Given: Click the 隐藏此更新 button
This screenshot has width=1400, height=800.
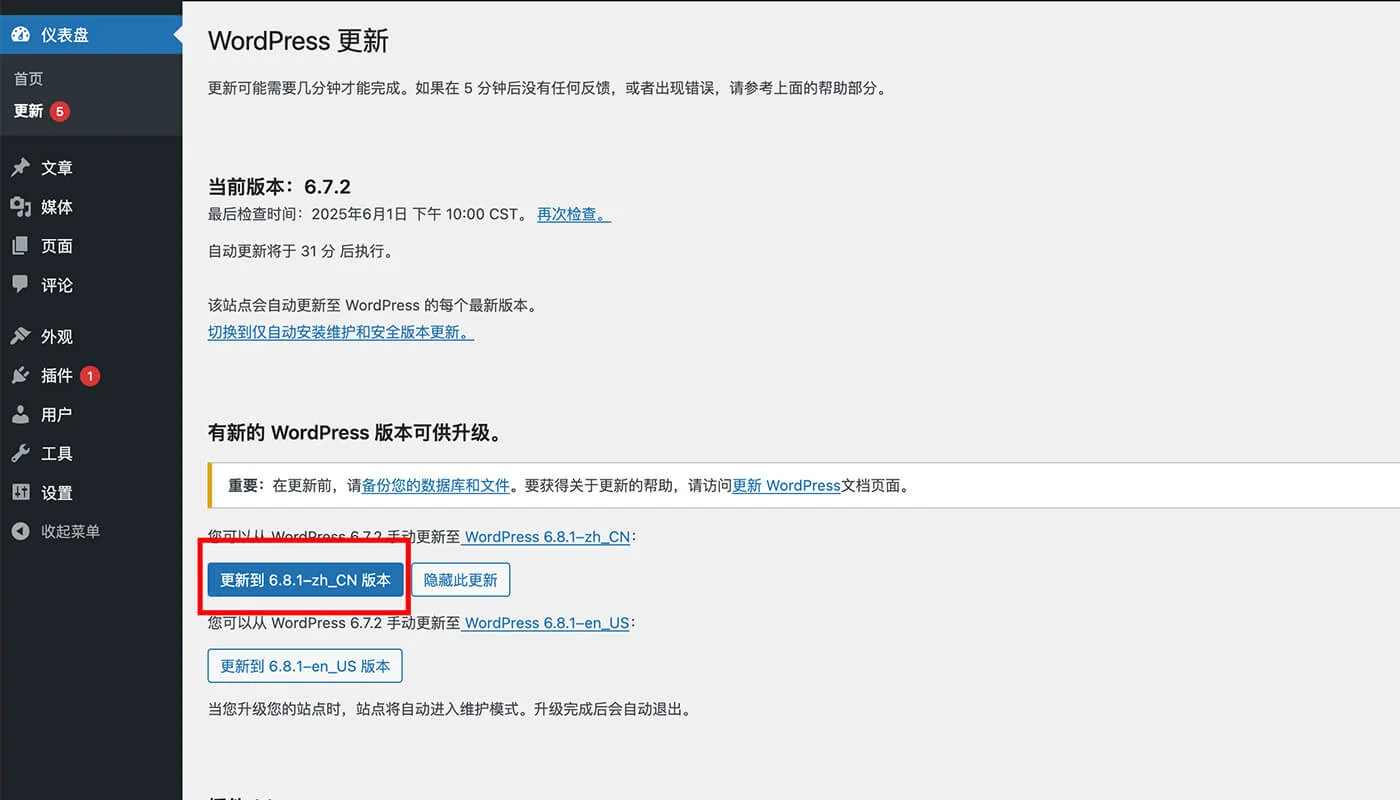Looking at the screenshot, I should pyautogui.click(x=460, y=578).
